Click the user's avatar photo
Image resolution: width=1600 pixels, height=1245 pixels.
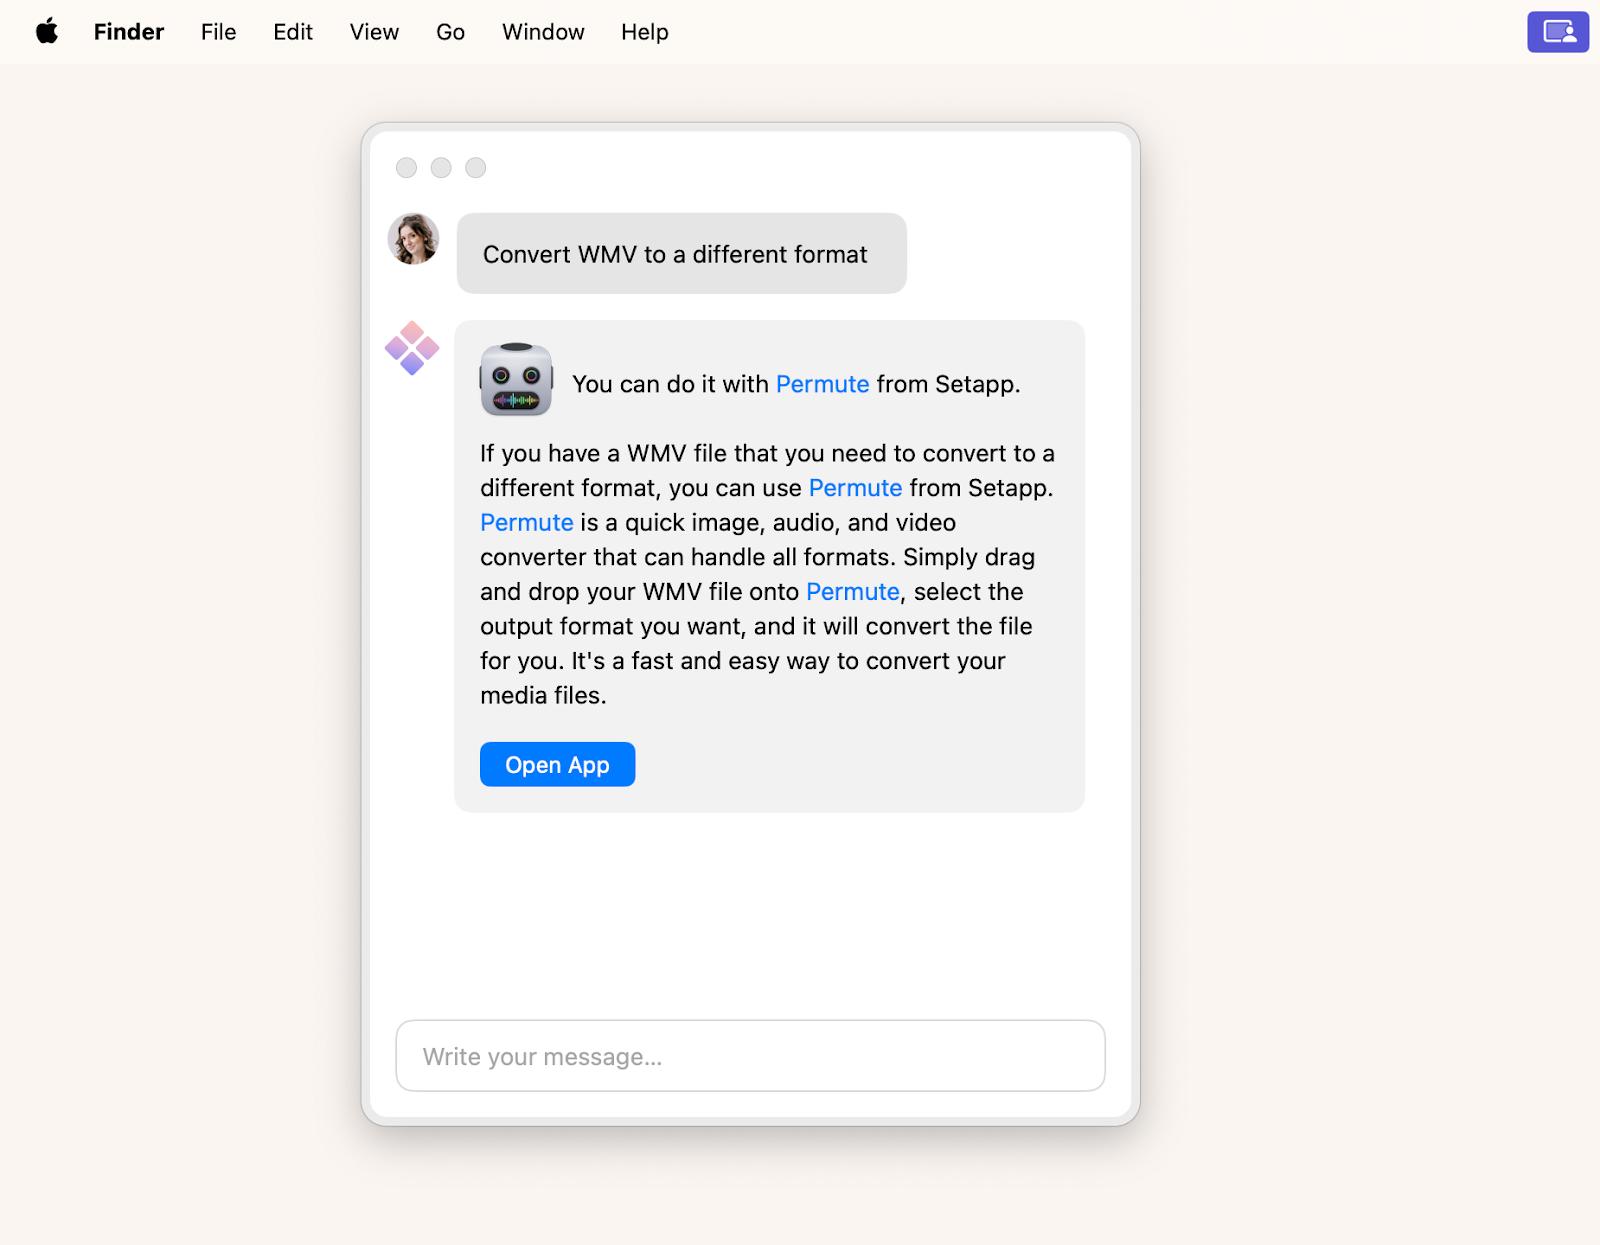(x=413, y=239)
